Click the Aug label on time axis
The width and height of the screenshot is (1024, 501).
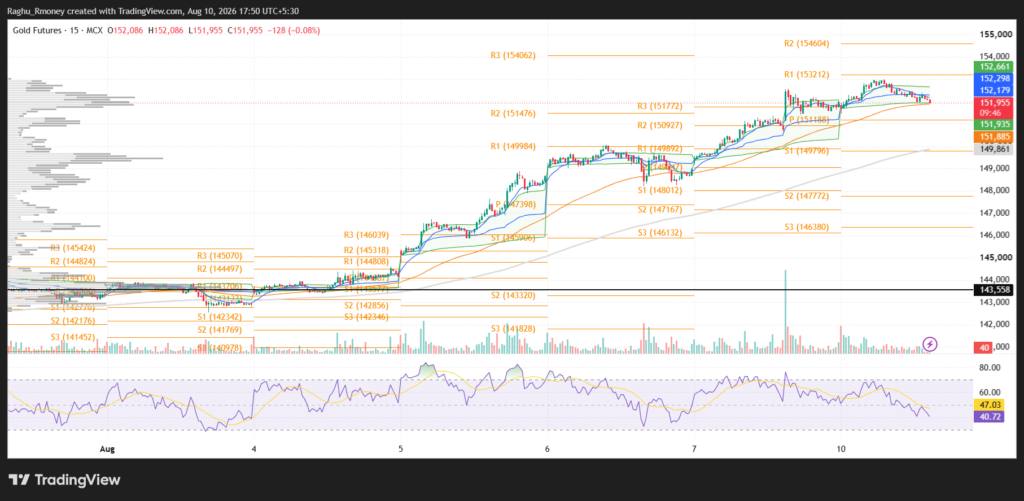click(x=106, y=449)
